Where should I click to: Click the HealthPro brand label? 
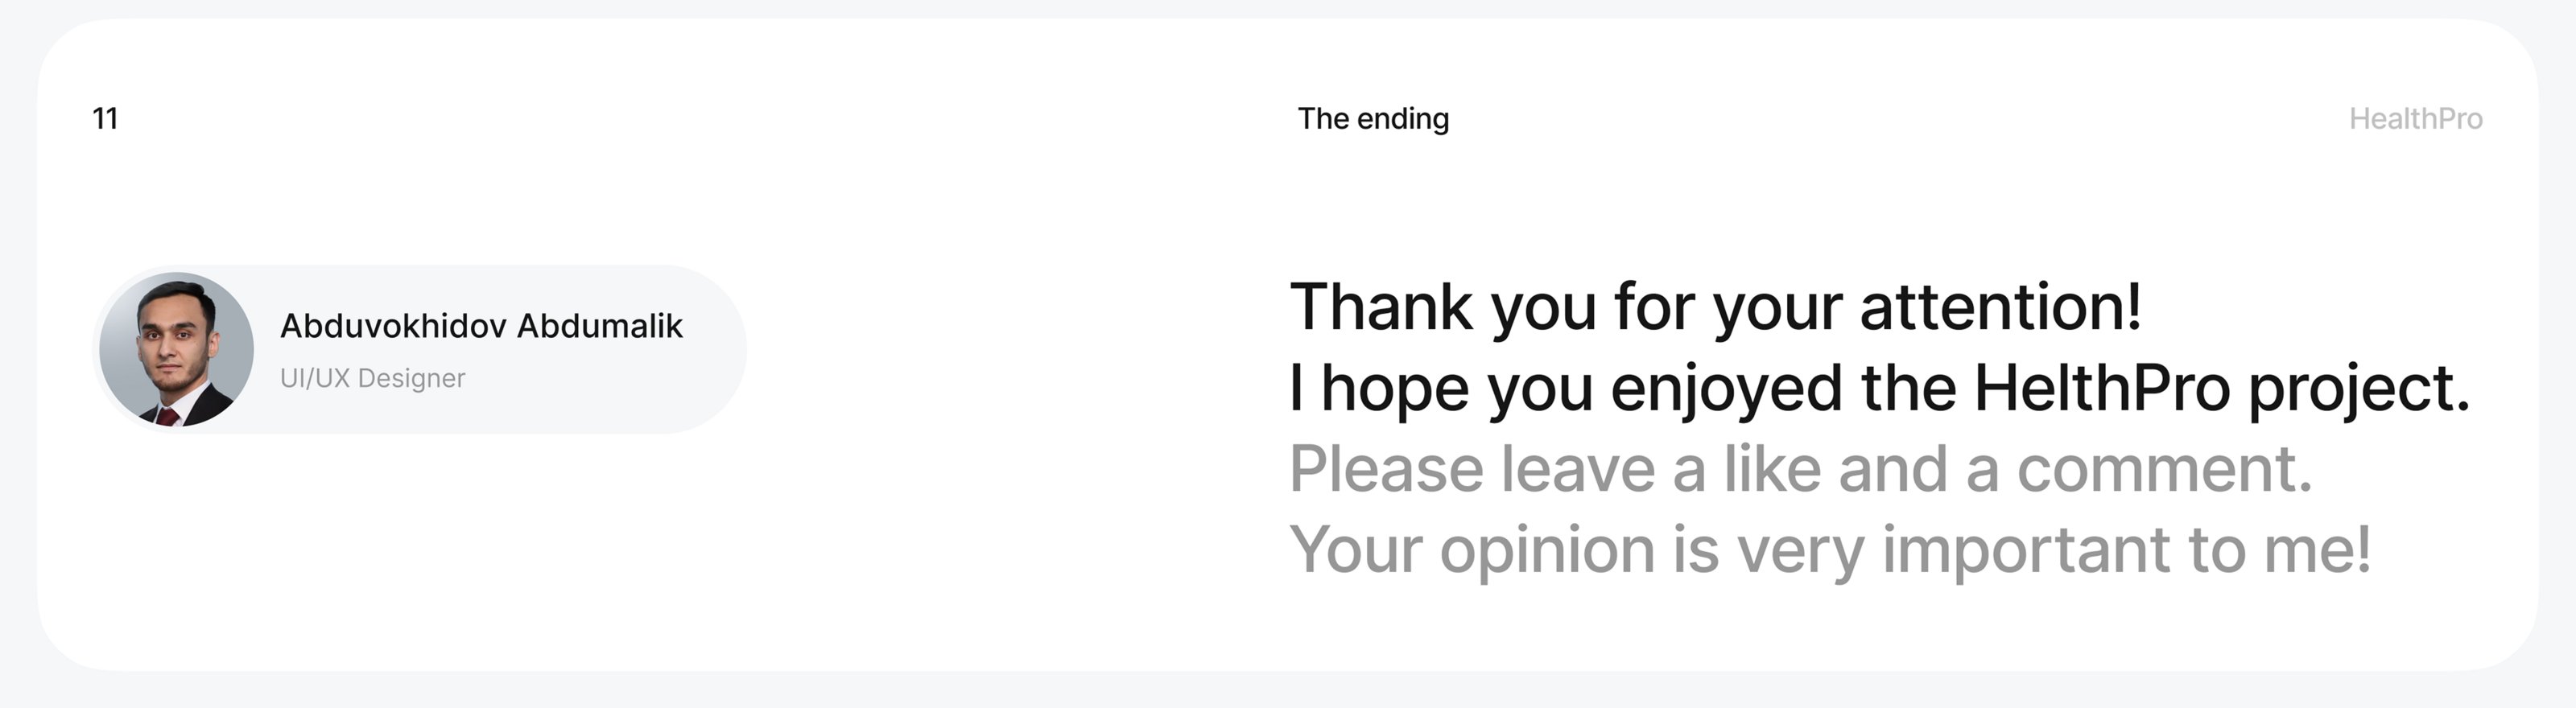pyautogui.click(x=2415, y=118)
